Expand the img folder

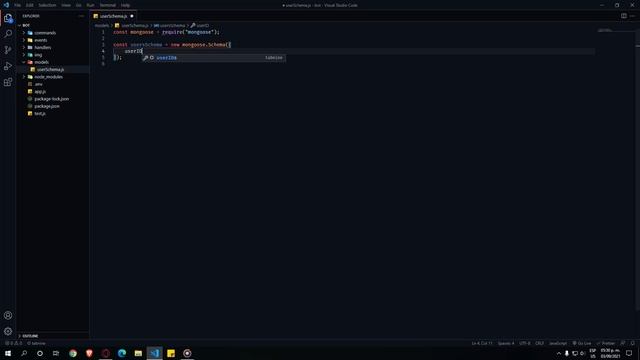point(38,55)
